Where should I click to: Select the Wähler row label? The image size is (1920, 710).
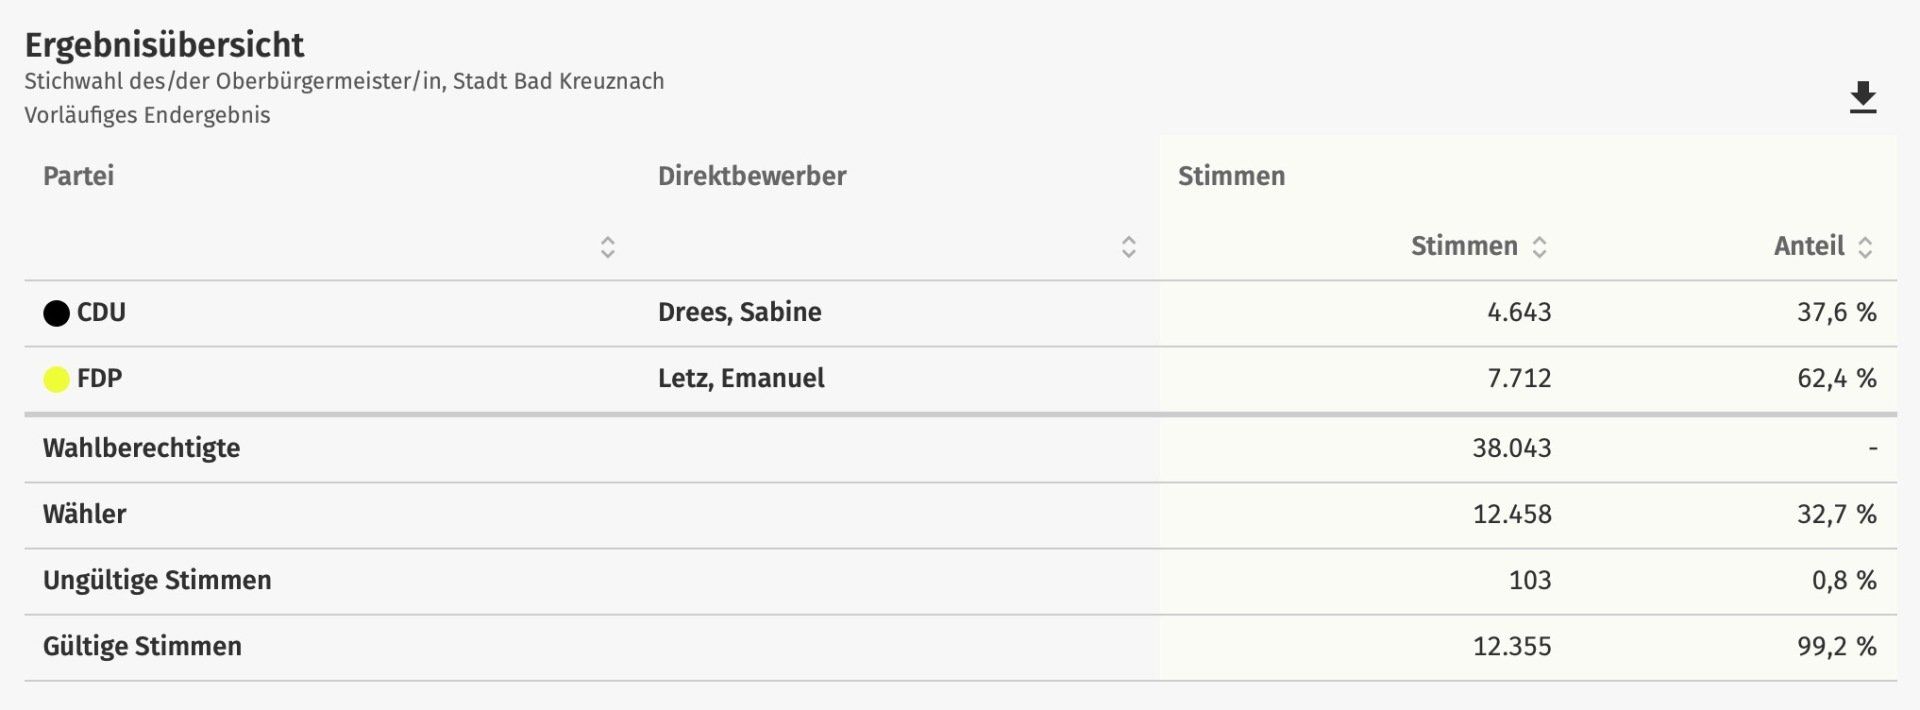84,514
